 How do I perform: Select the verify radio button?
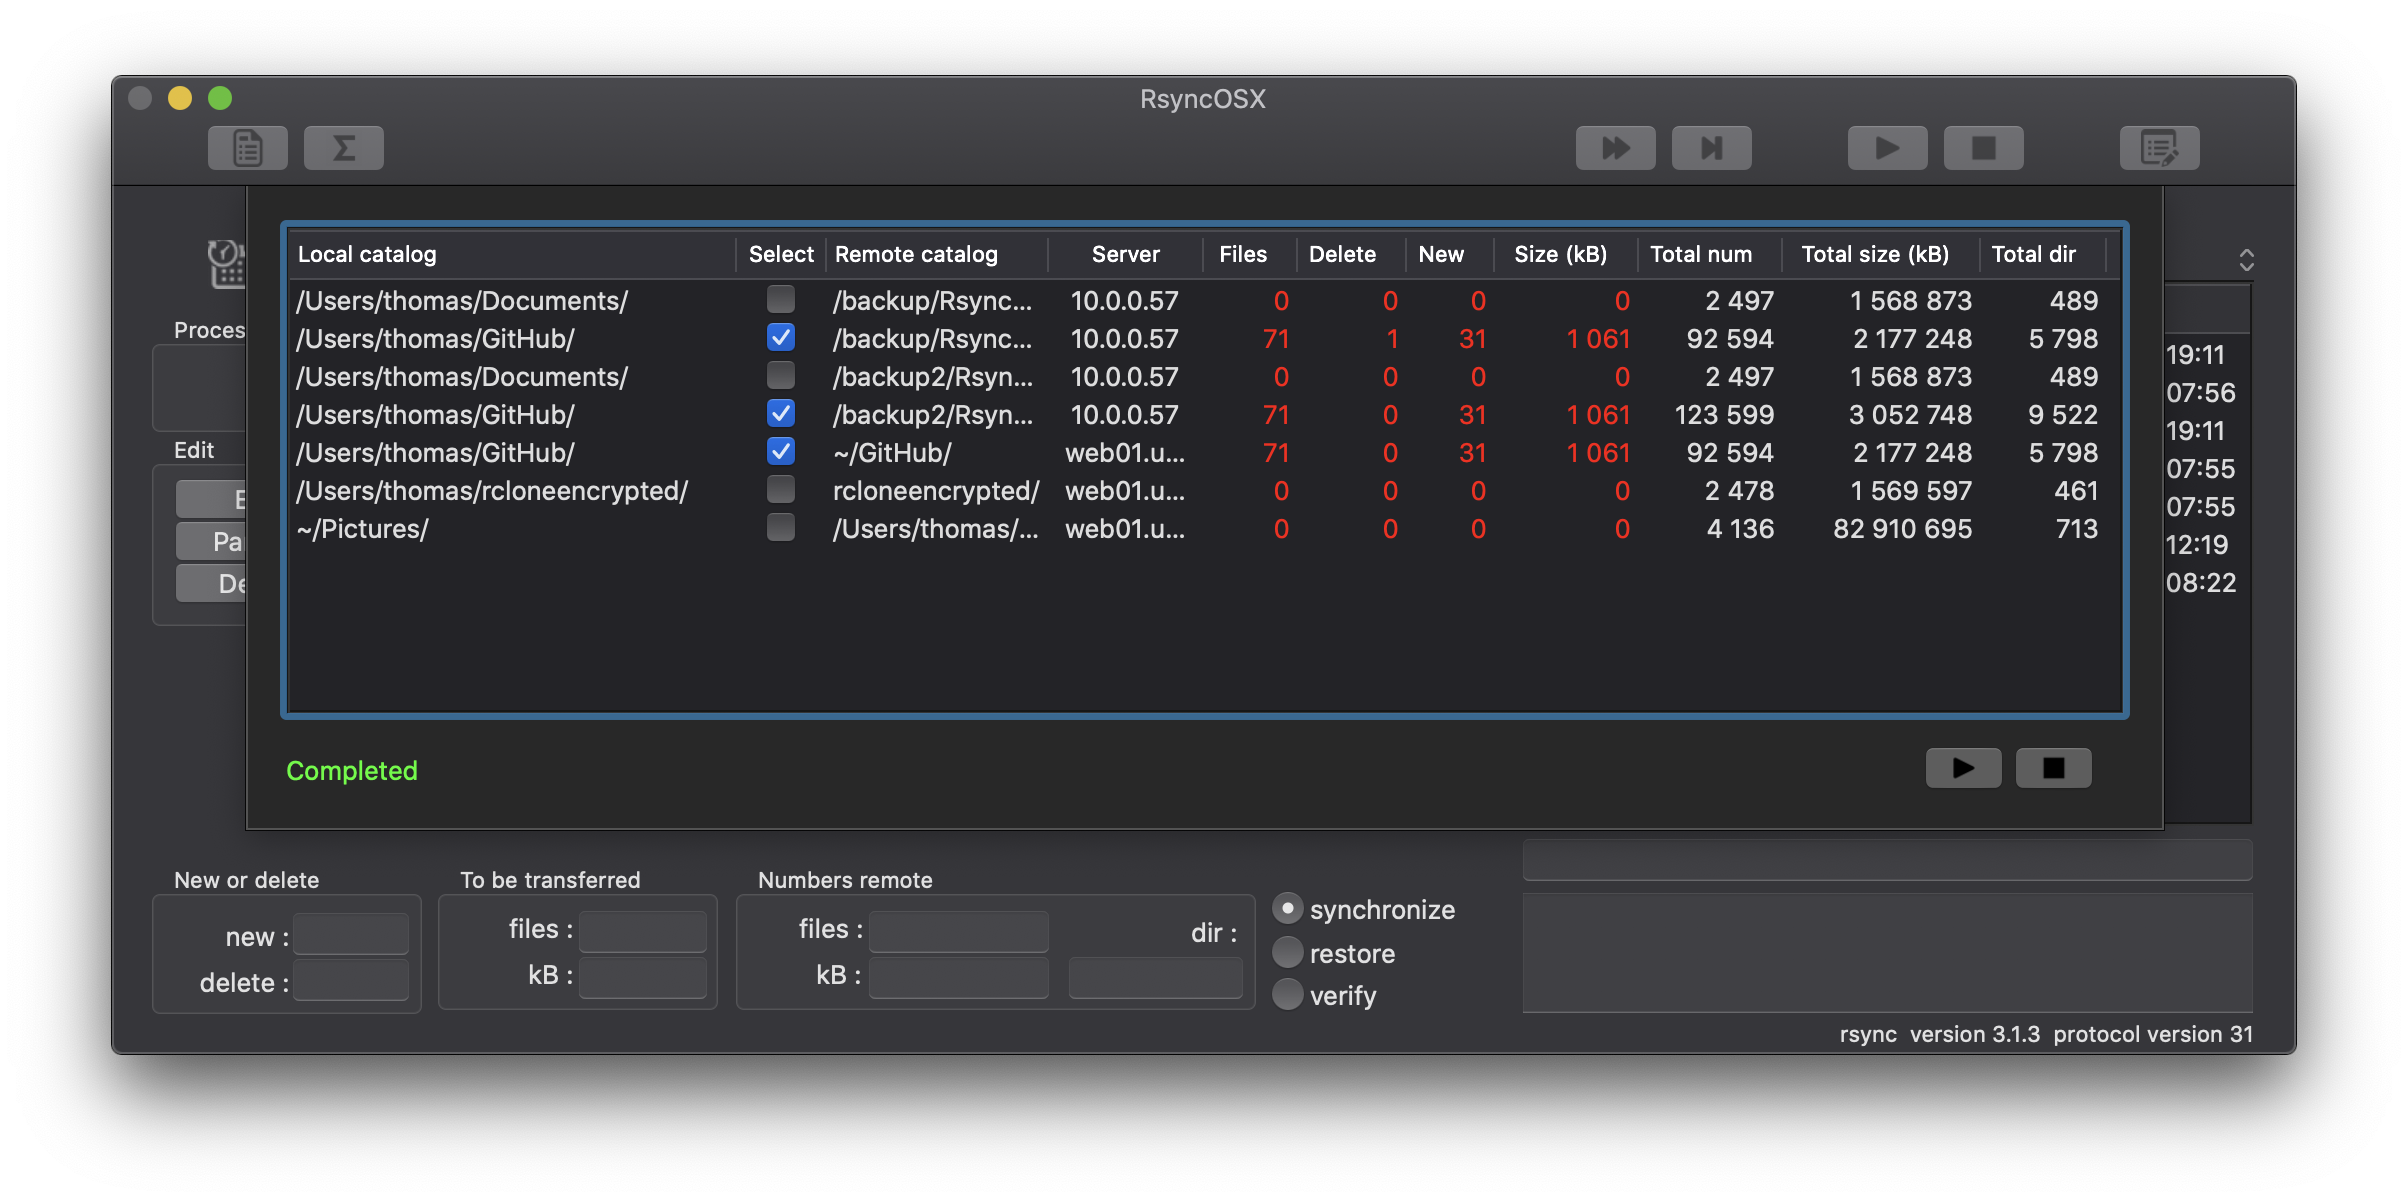point(1288,995)
